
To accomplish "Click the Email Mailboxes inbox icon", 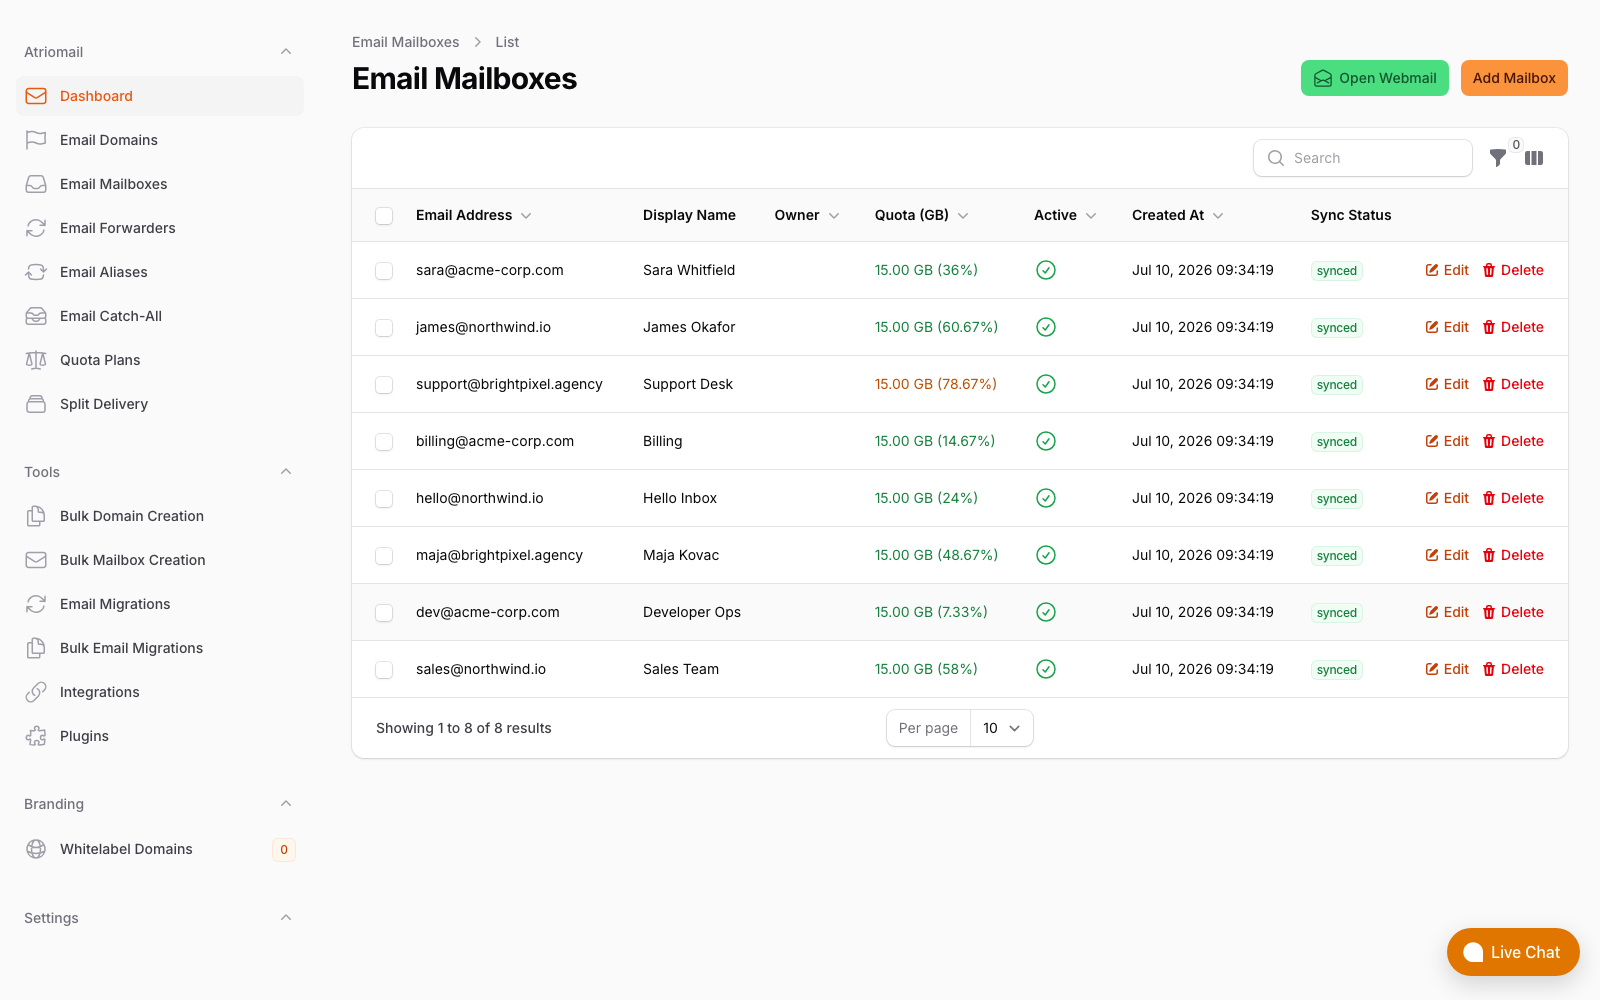I will click(36, 184).
